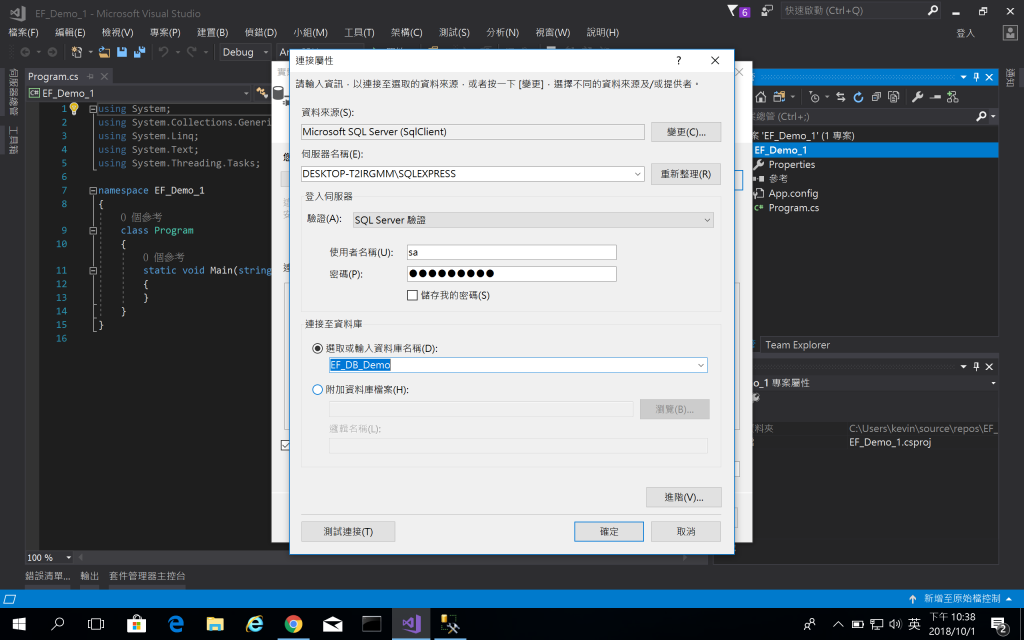Click the collapse all icon in Solution Explorer

[x=876, y=97]
